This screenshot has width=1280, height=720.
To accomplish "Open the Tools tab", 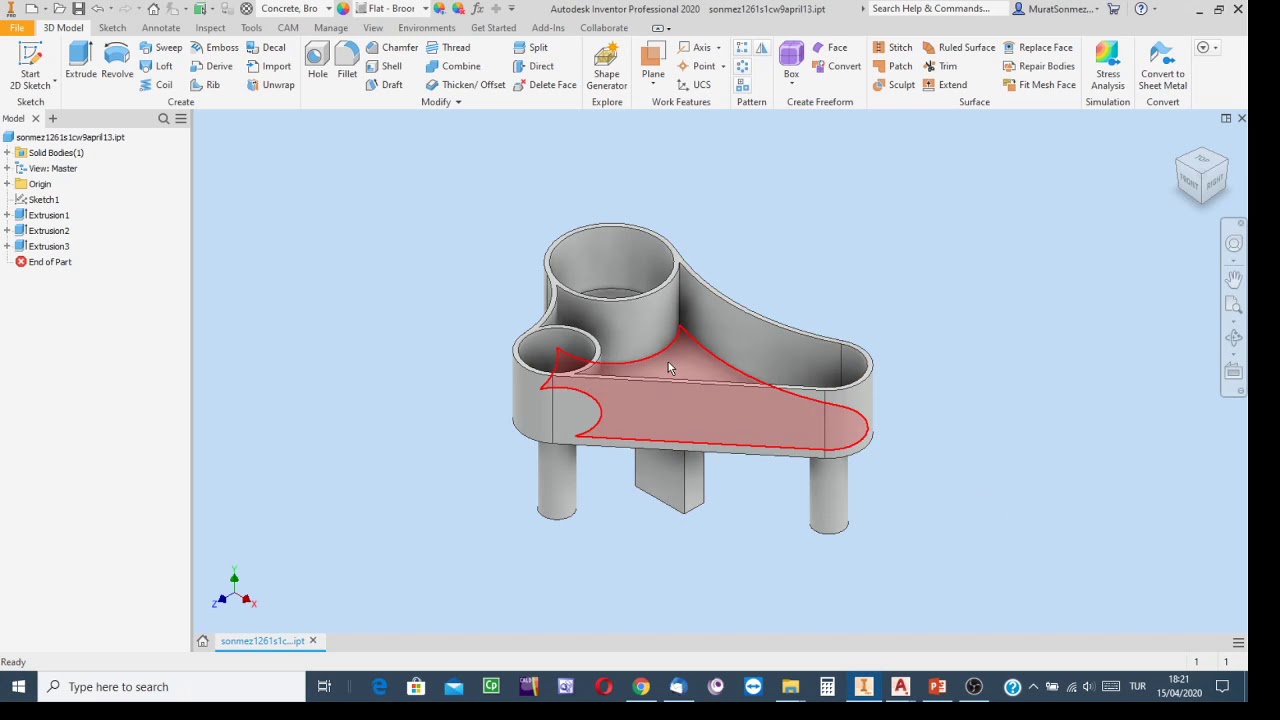I will click(251, 28).
